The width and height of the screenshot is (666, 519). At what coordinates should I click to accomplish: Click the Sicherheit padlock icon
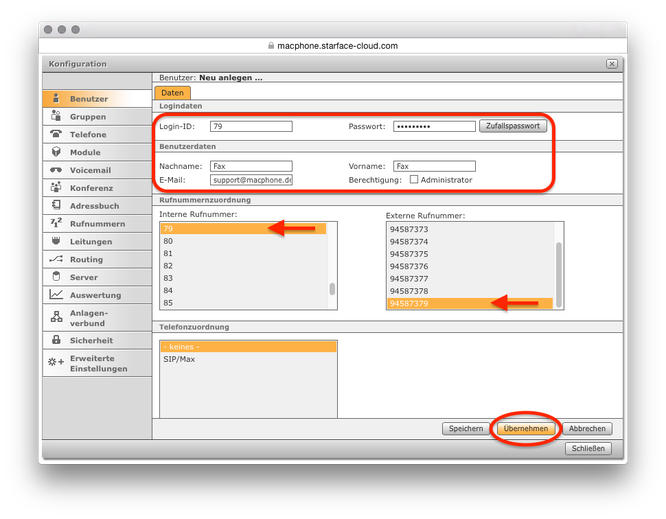click(x=56, y=339)
